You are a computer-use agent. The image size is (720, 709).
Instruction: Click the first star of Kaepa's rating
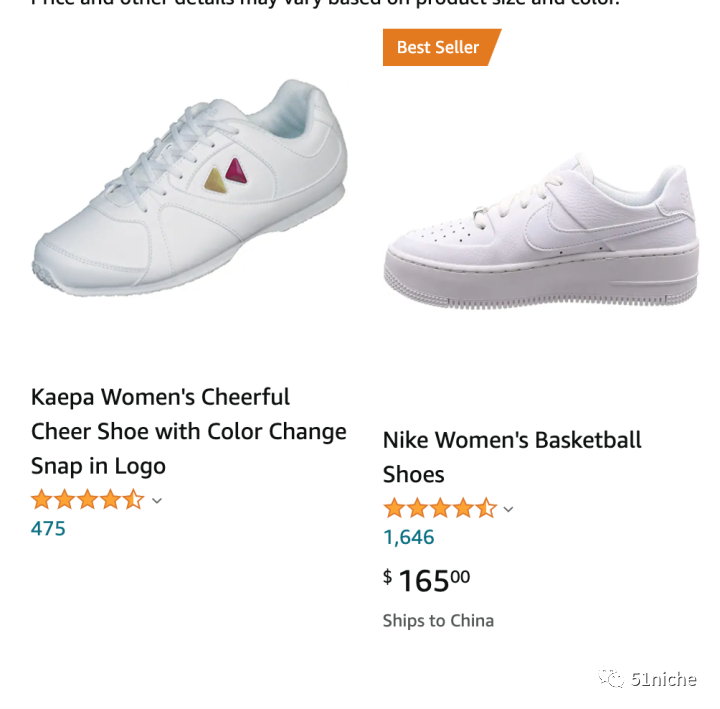(x=41, y=500)
